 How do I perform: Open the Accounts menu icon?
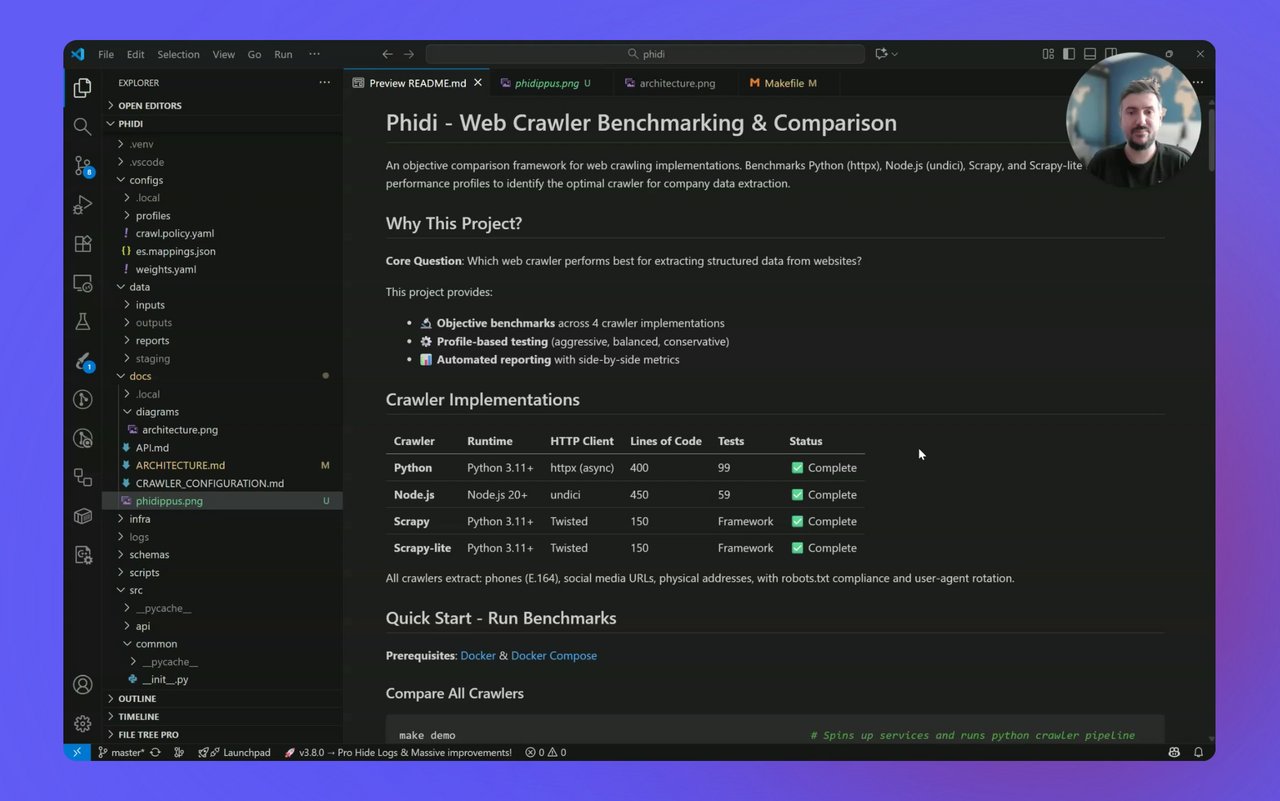pyautogui.click(x=83, y=685)
